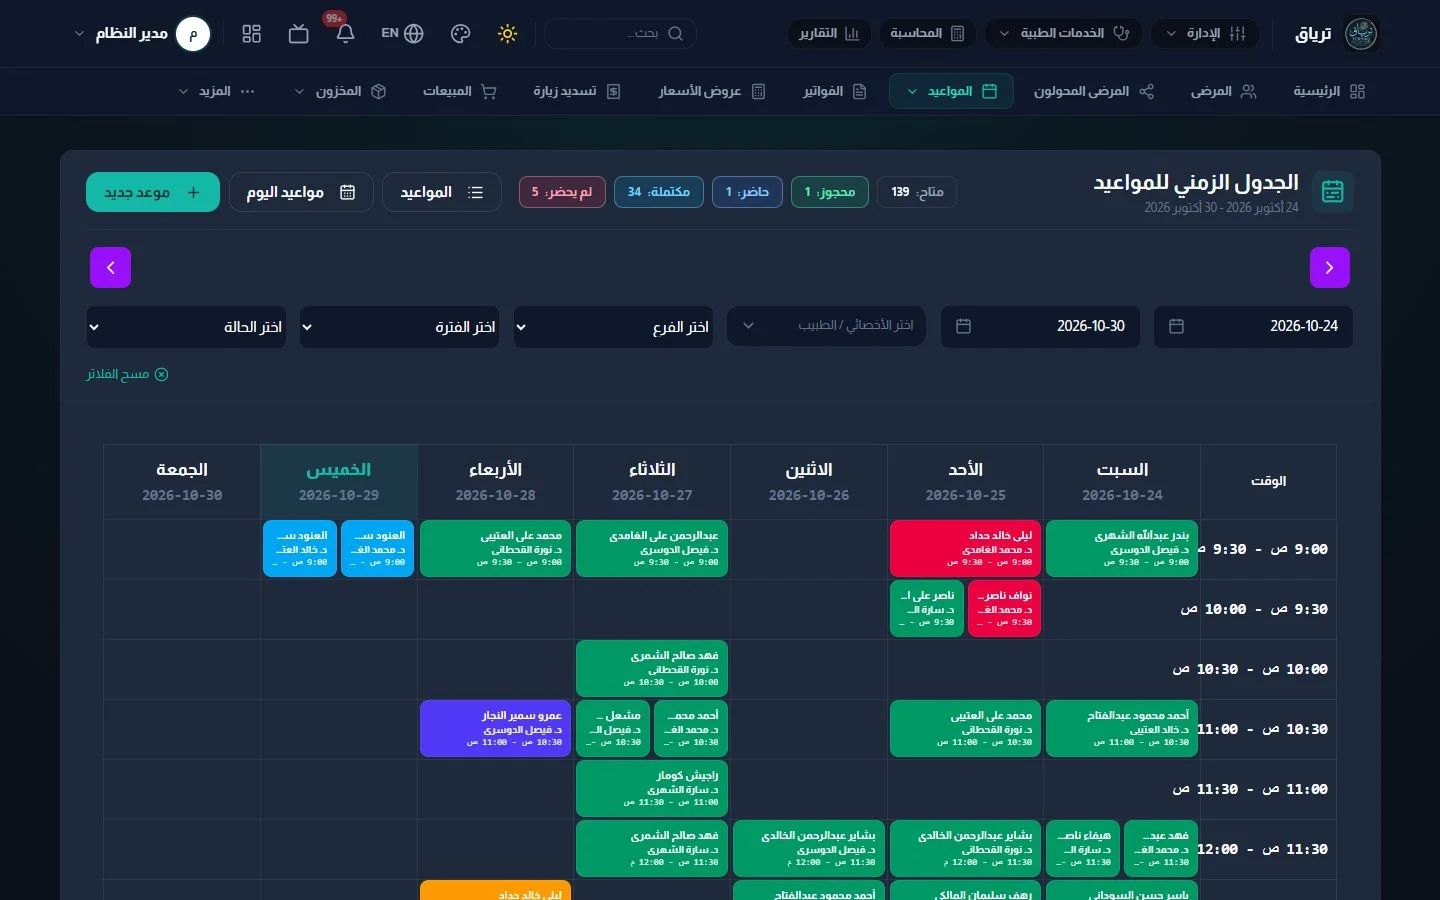Viewport: 1440px width, 900px height.
Task: Open the color palette settings icon
Action: (461, 34)
